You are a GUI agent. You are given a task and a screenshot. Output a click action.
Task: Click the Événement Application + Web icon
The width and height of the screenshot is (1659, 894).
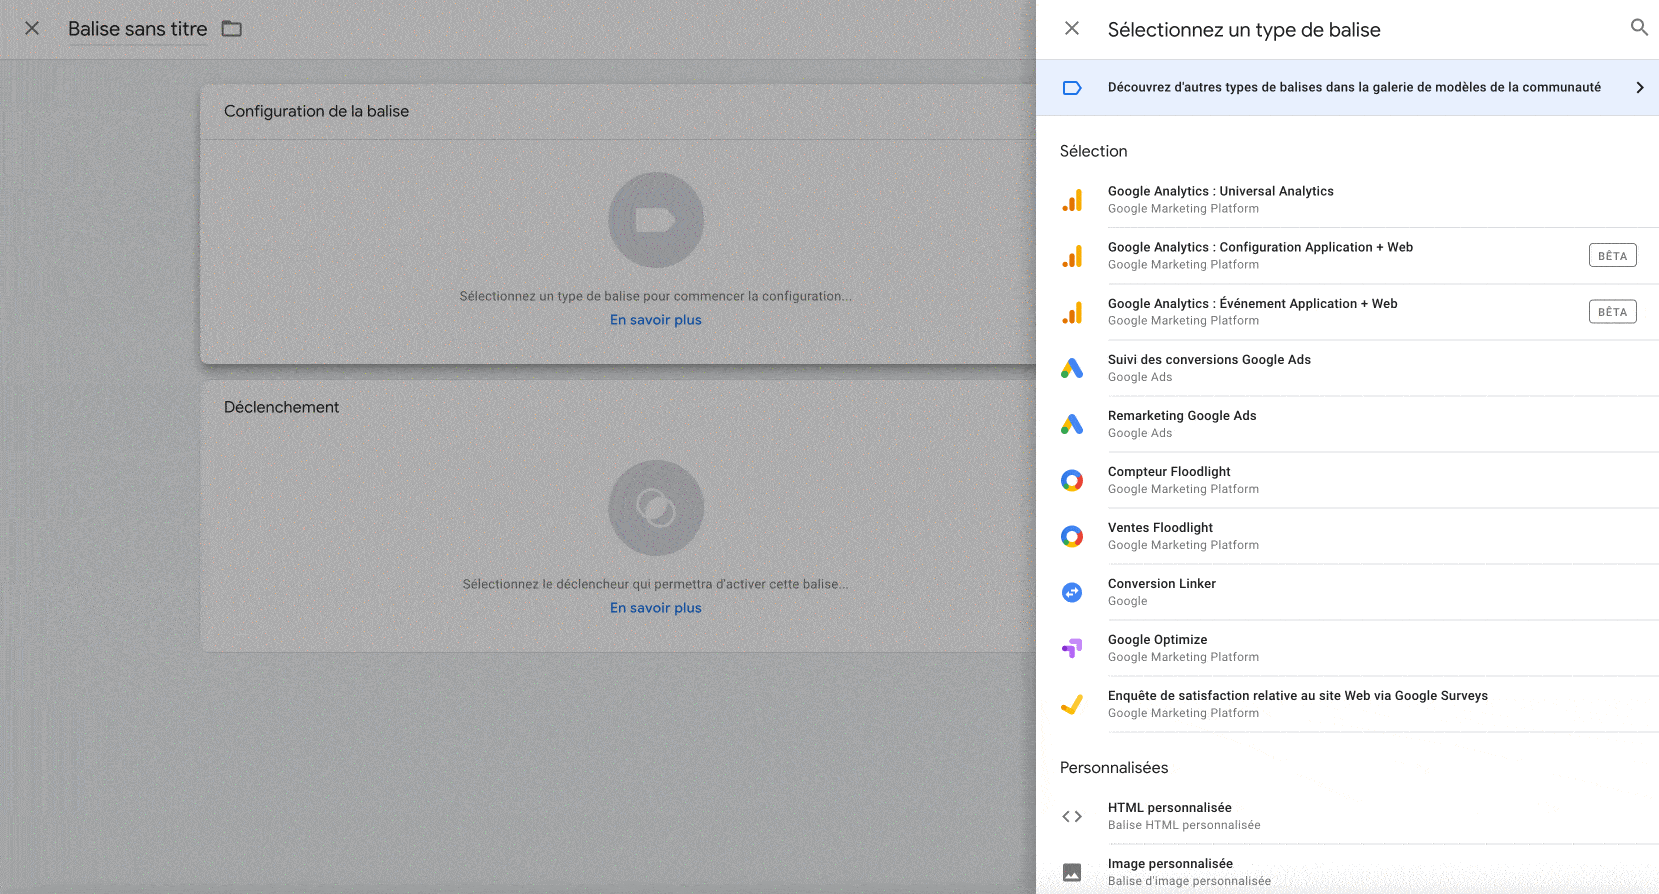(1072, 312)
